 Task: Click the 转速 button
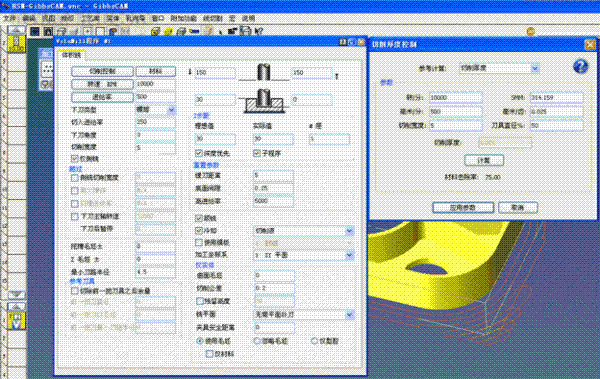click(102, 84)
